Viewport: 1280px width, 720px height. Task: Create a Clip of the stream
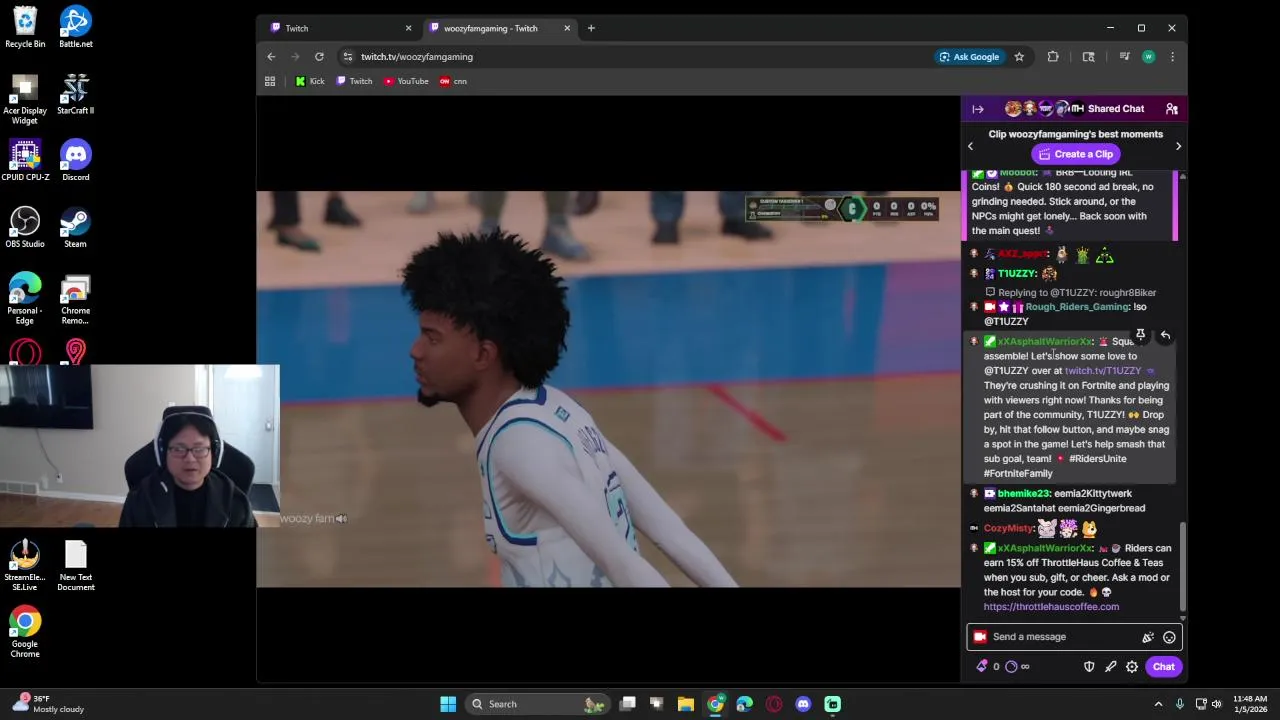click(1075, 154)
